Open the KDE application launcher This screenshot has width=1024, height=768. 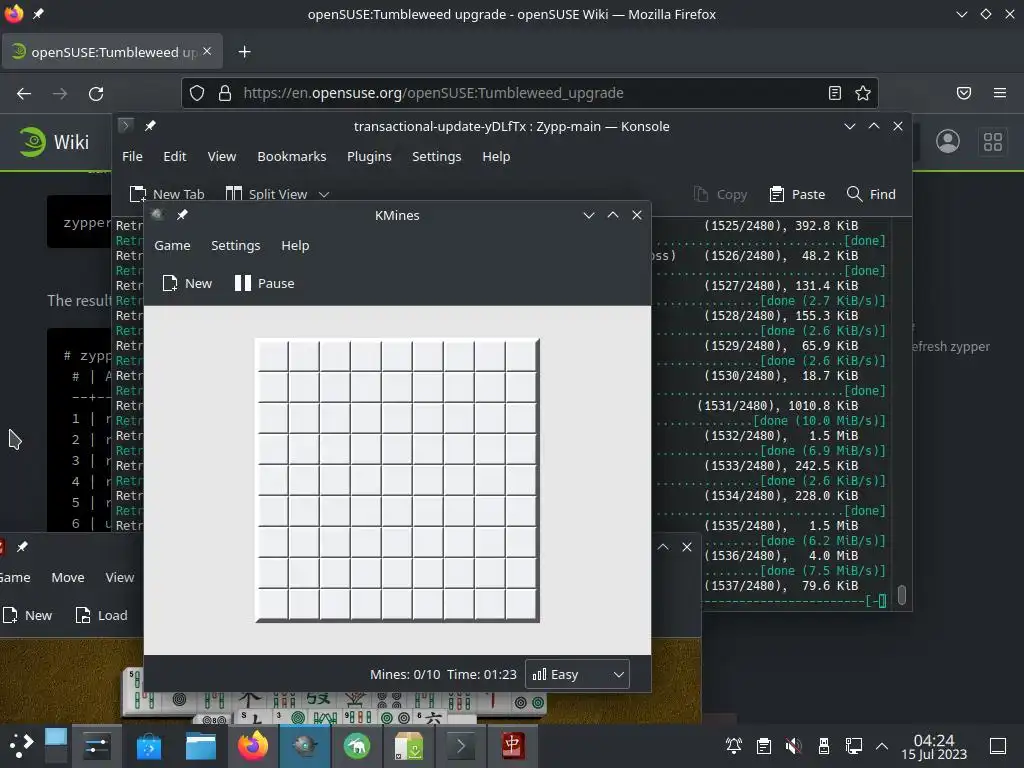coord(20,745)
